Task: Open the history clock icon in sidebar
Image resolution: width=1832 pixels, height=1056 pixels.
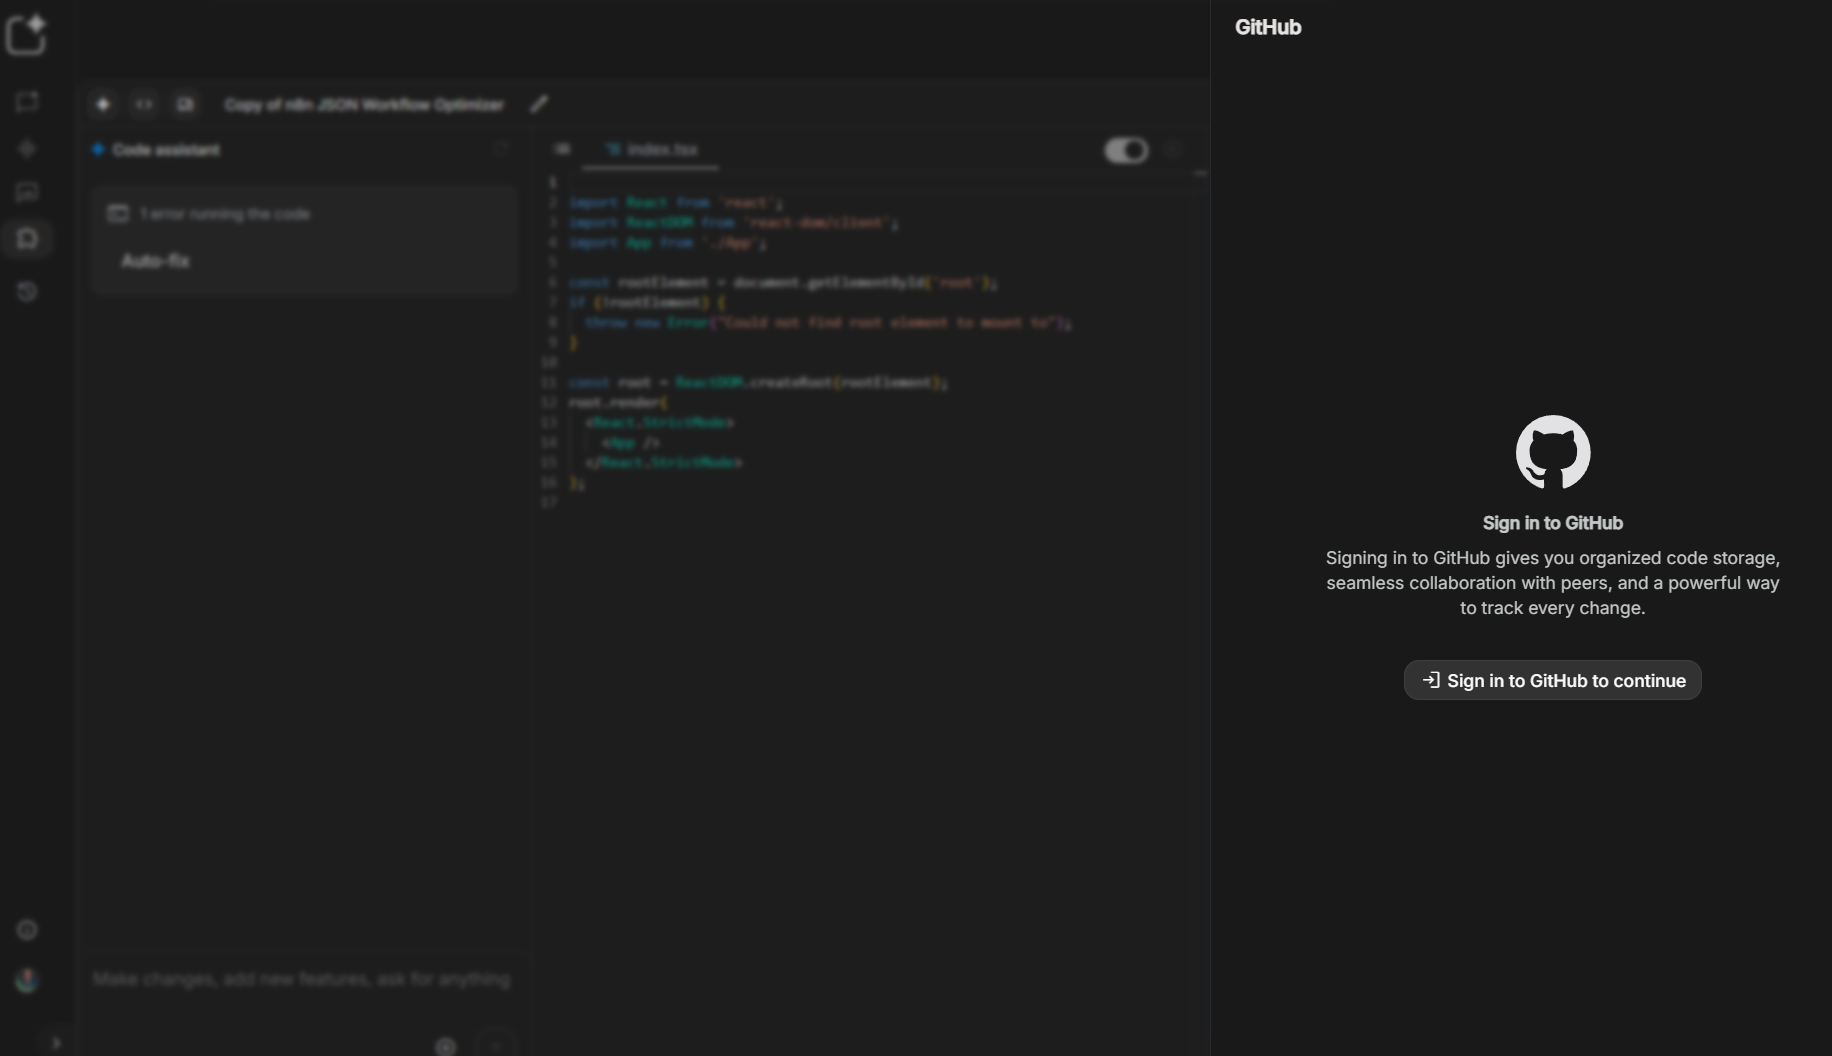Action: coord(27,292)
